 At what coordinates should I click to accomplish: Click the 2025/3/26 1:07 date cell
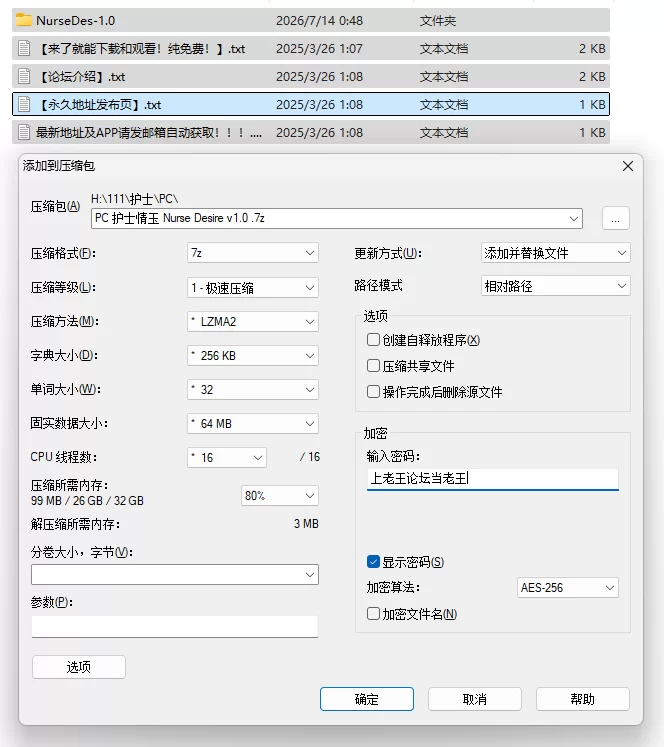point(319,49)
